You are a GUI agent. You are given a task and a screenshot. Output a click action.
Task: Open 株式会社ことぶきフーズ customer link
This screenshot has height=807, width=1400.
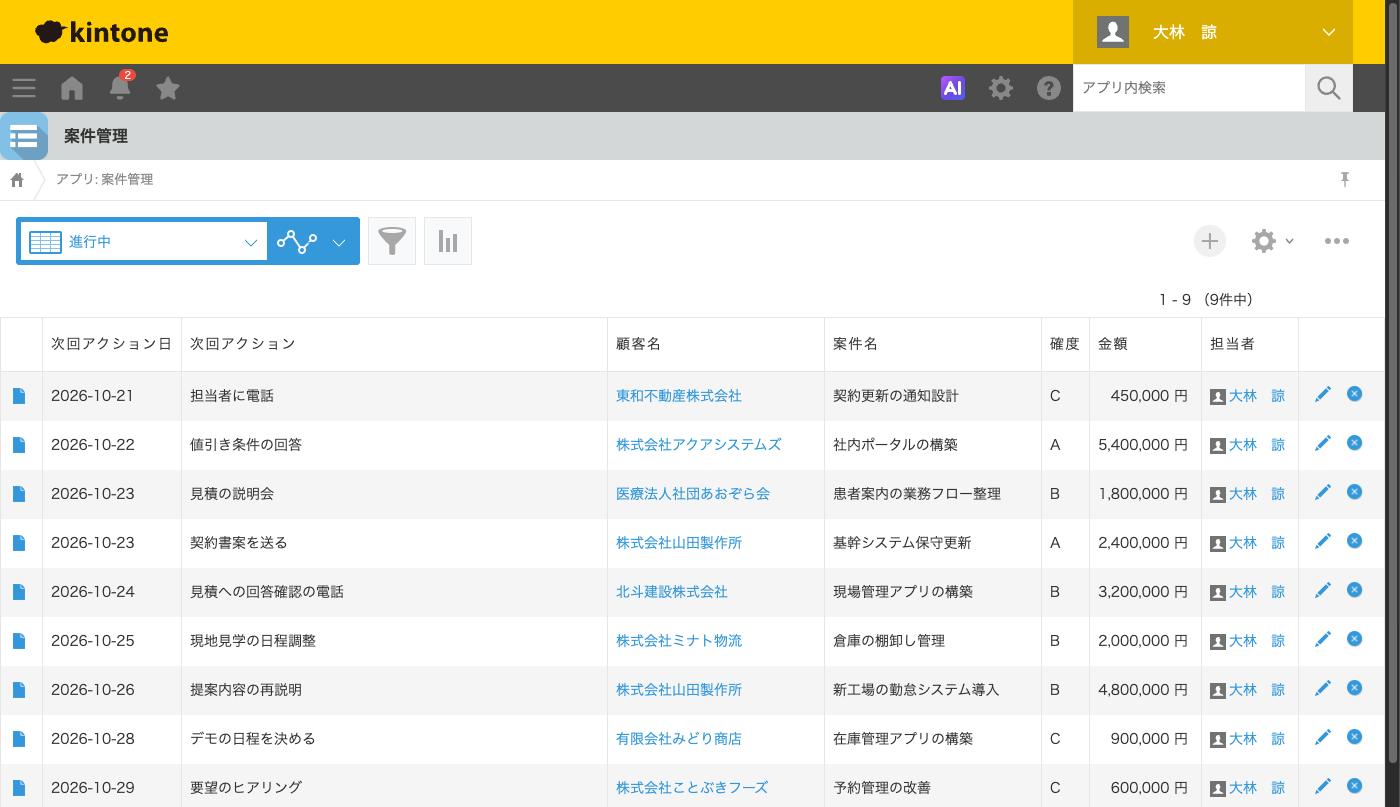692,788
